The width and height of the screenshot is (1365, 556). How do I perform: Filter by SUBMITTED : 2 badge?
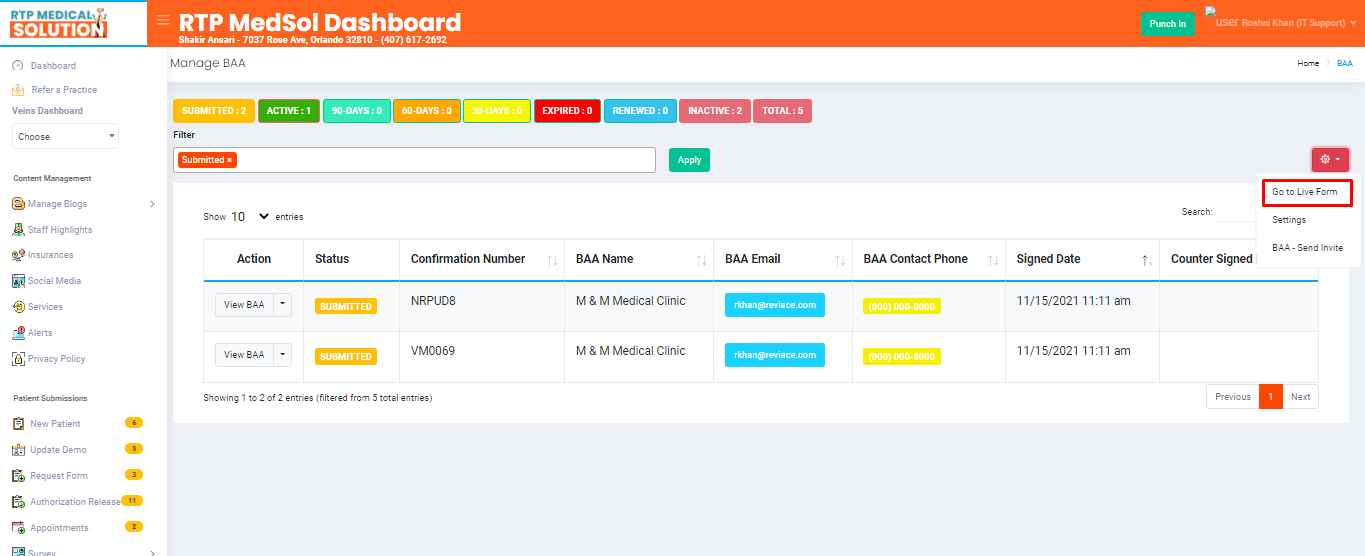pyautogui.click(x=214, y=111)
